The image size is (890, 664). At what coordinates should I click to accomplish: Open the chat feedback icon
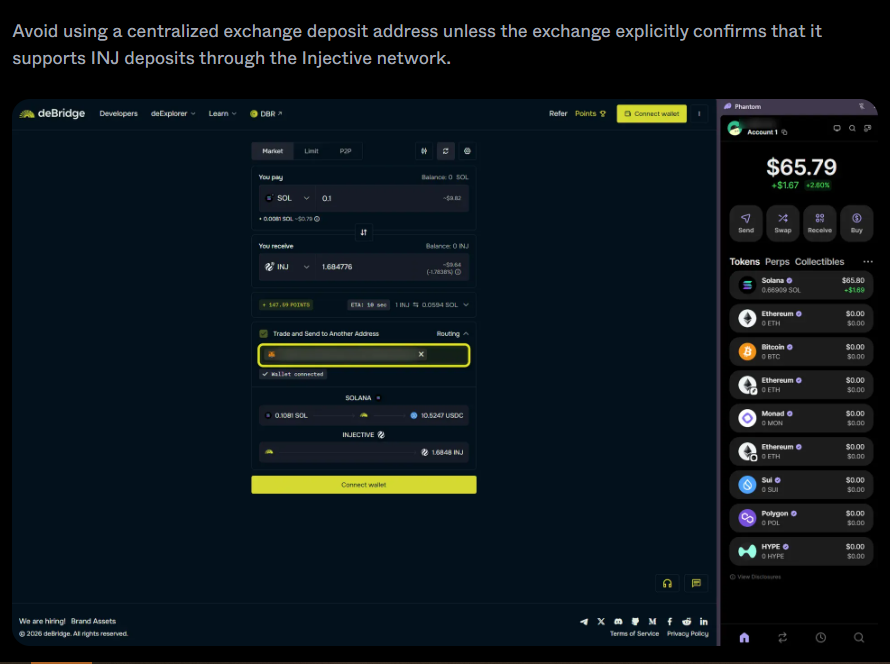696,583
